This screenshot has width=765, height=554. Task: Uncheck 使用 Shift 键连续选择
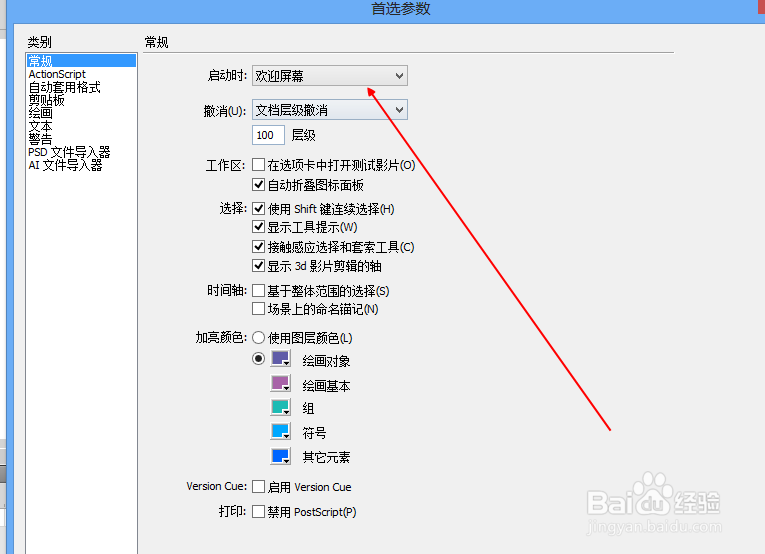pyautogui.click(x=259, y=209)
